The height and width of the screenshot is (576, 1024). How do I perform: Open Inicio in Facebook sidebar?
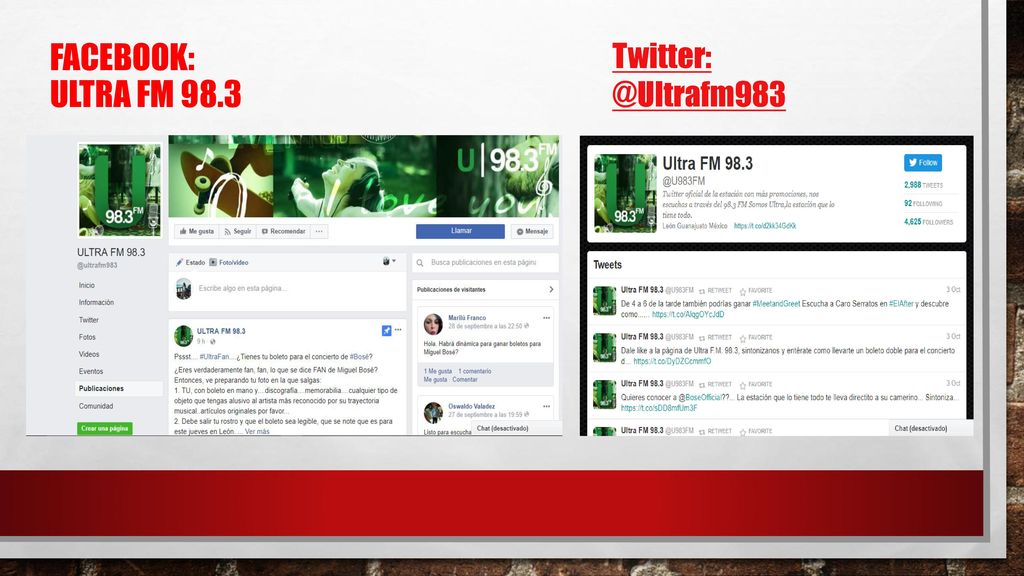tap(87, 285)
